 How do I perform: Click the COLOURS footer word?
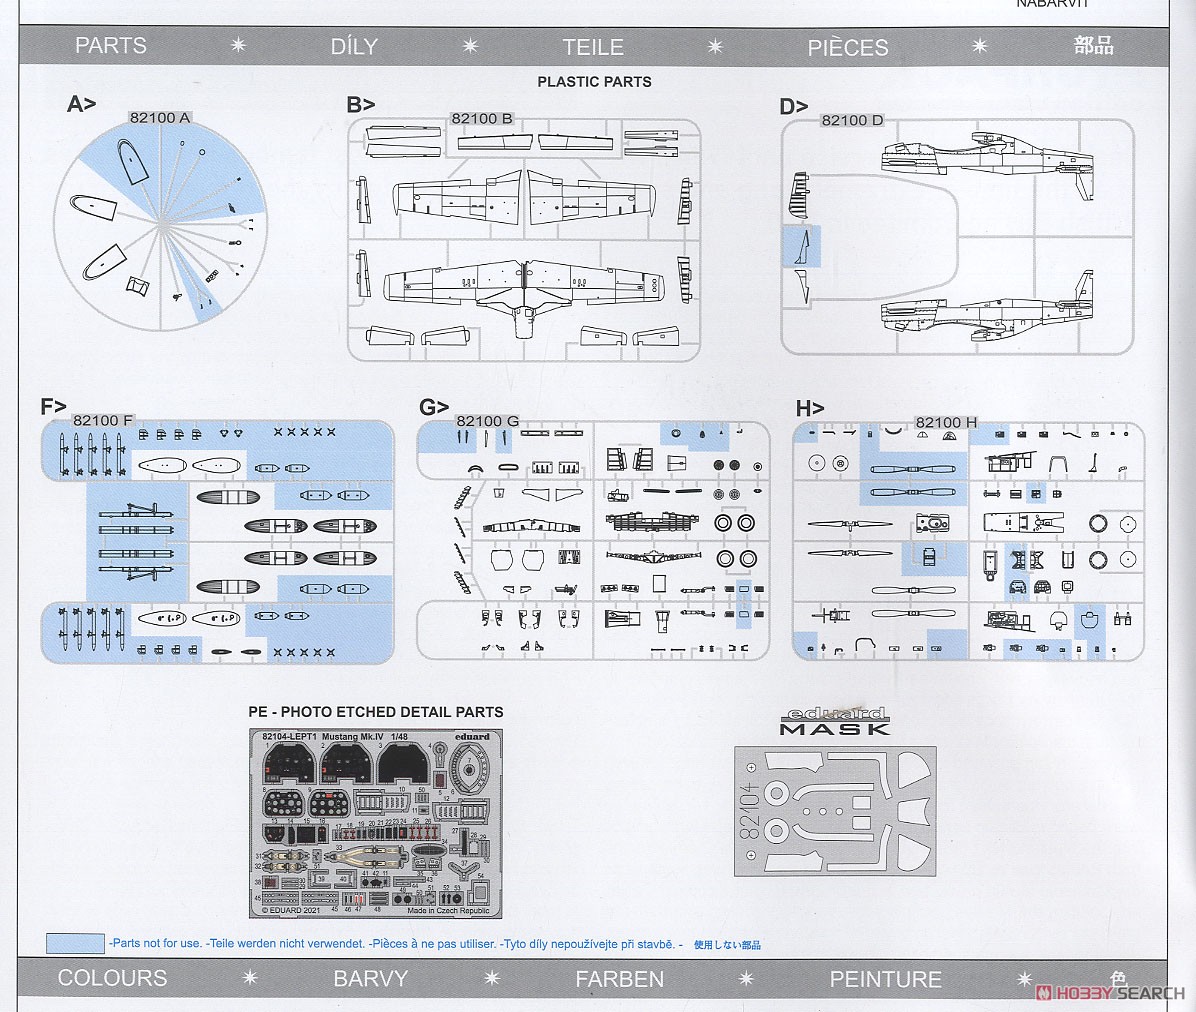112,978
